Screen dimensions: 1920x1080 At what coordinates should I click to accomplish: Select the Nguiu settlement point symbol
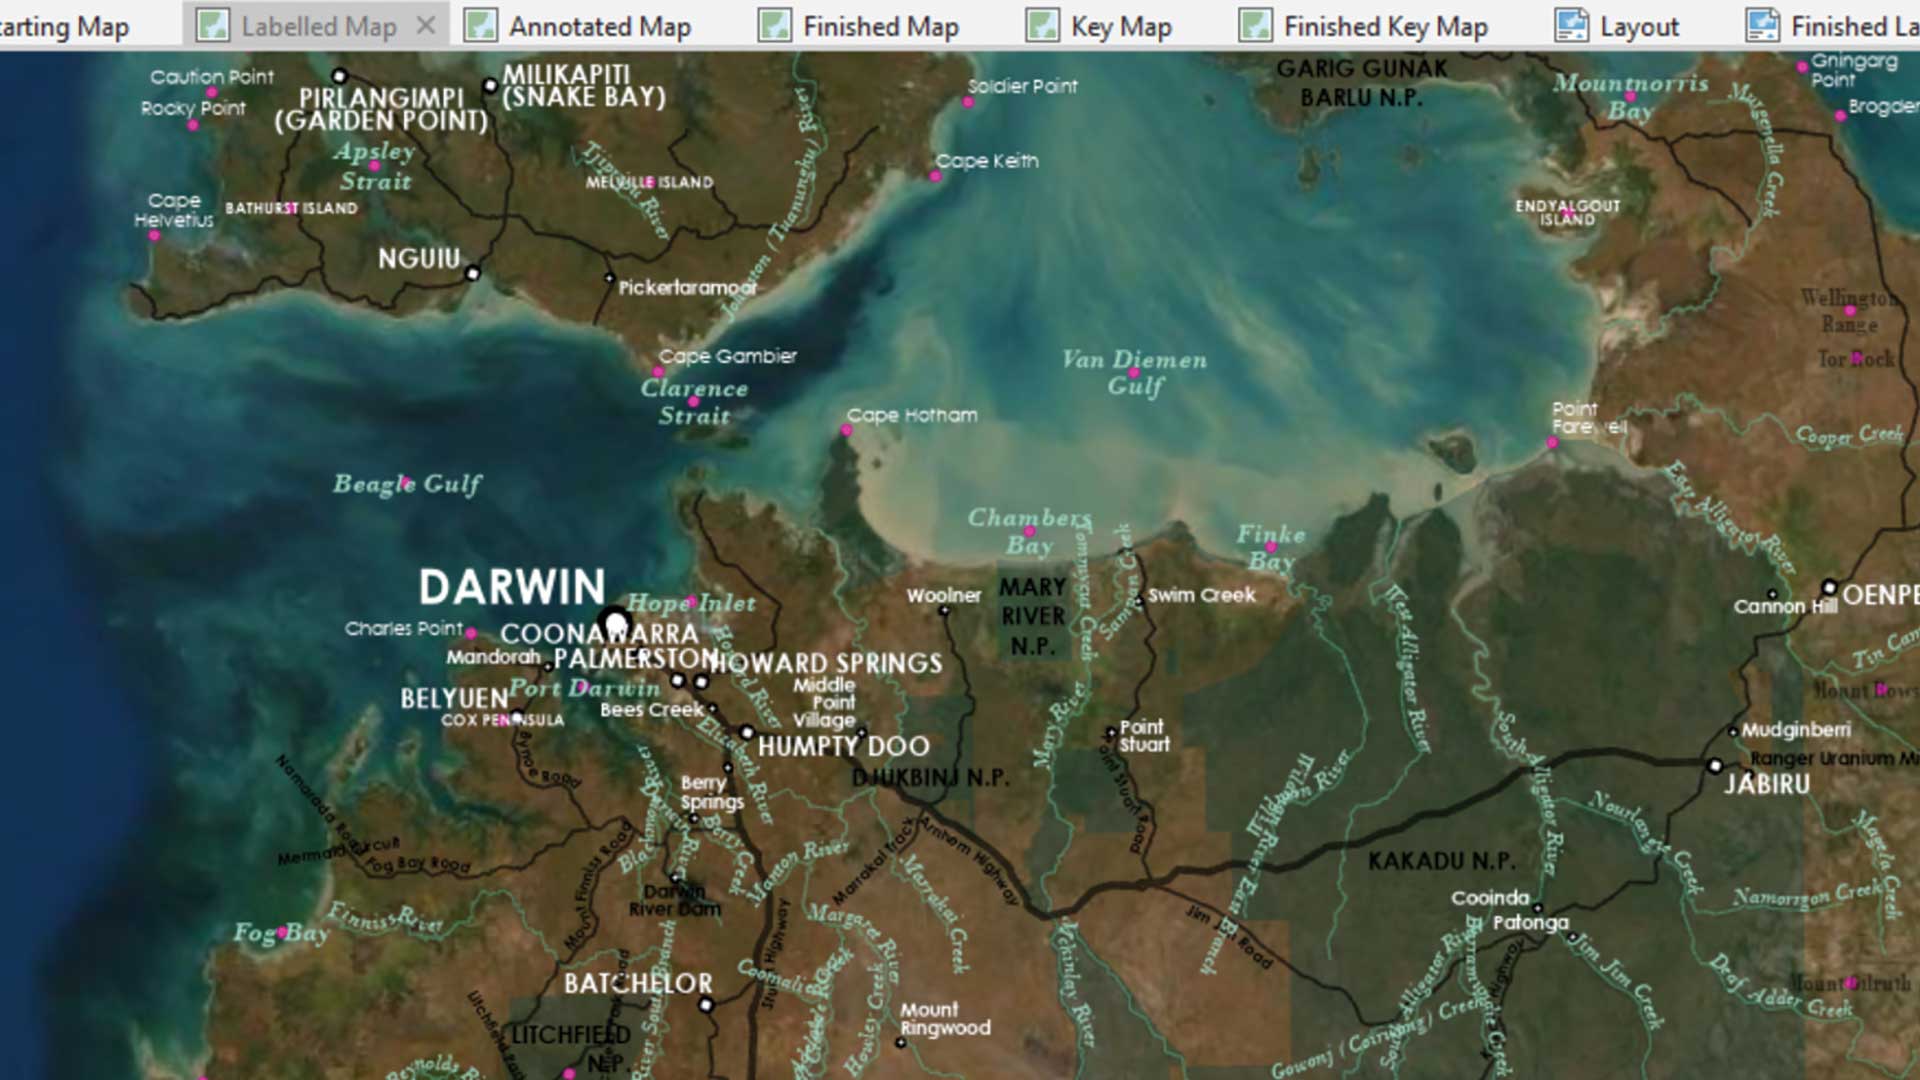point(473,273)
